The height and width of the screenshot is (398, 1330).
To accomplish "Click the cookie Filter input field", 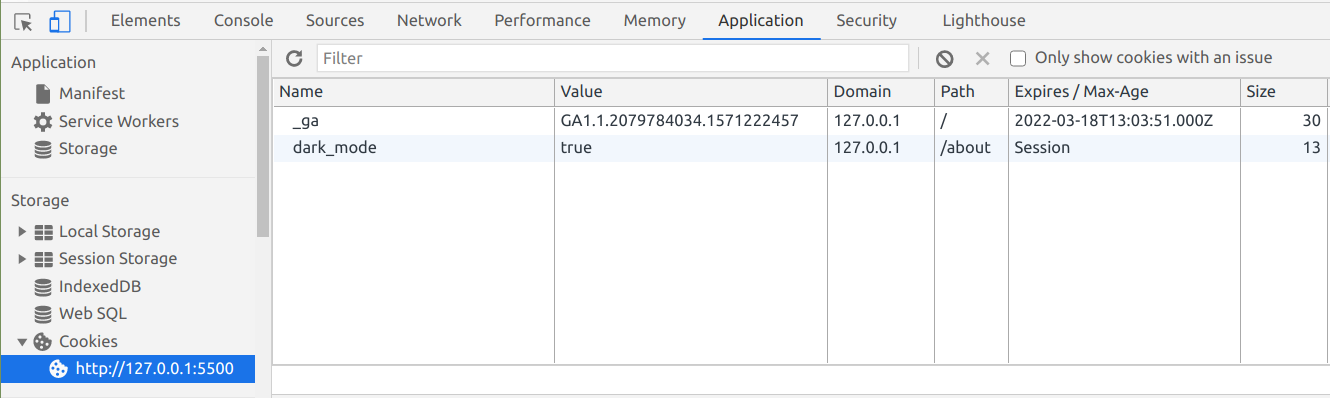I will [612, 58].
